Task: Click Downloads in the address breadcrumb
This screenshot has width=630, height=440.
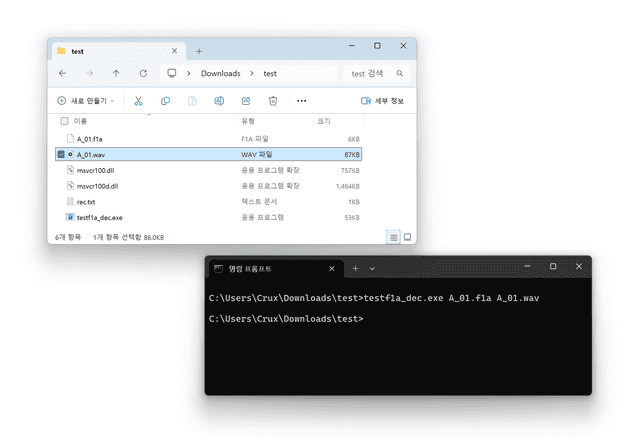Action: click(220, 74)
